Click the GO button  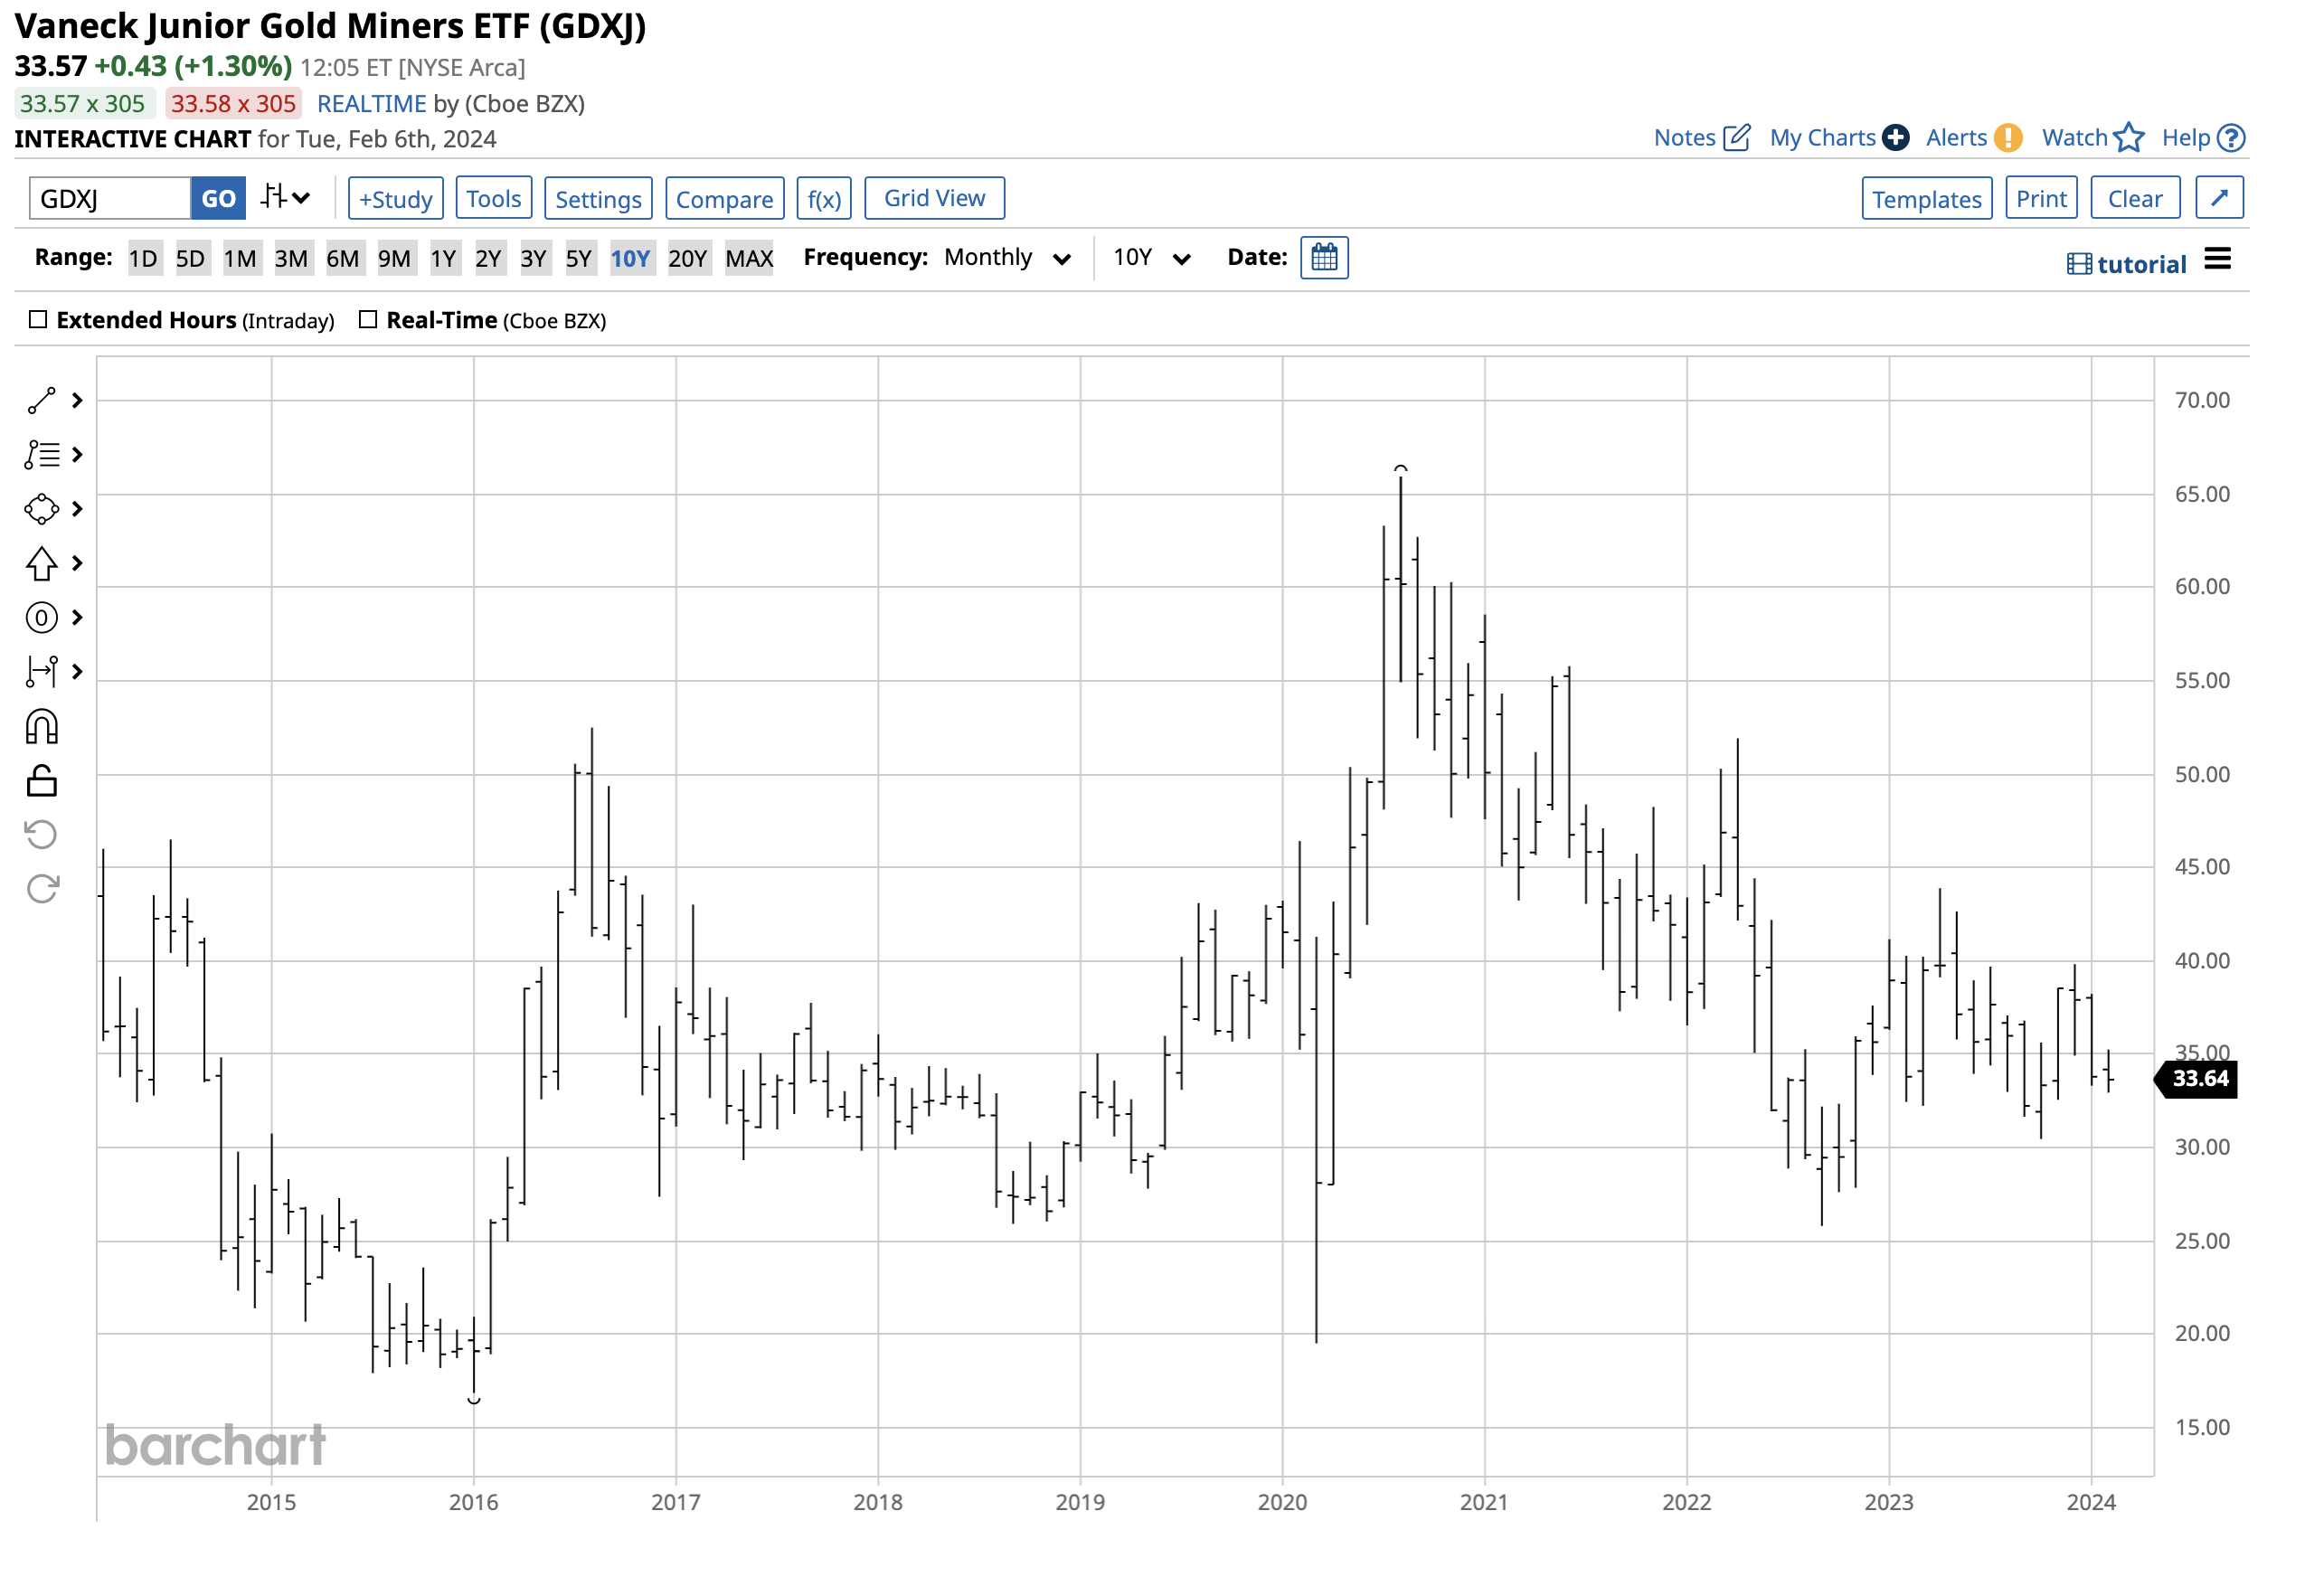(218, 198)
